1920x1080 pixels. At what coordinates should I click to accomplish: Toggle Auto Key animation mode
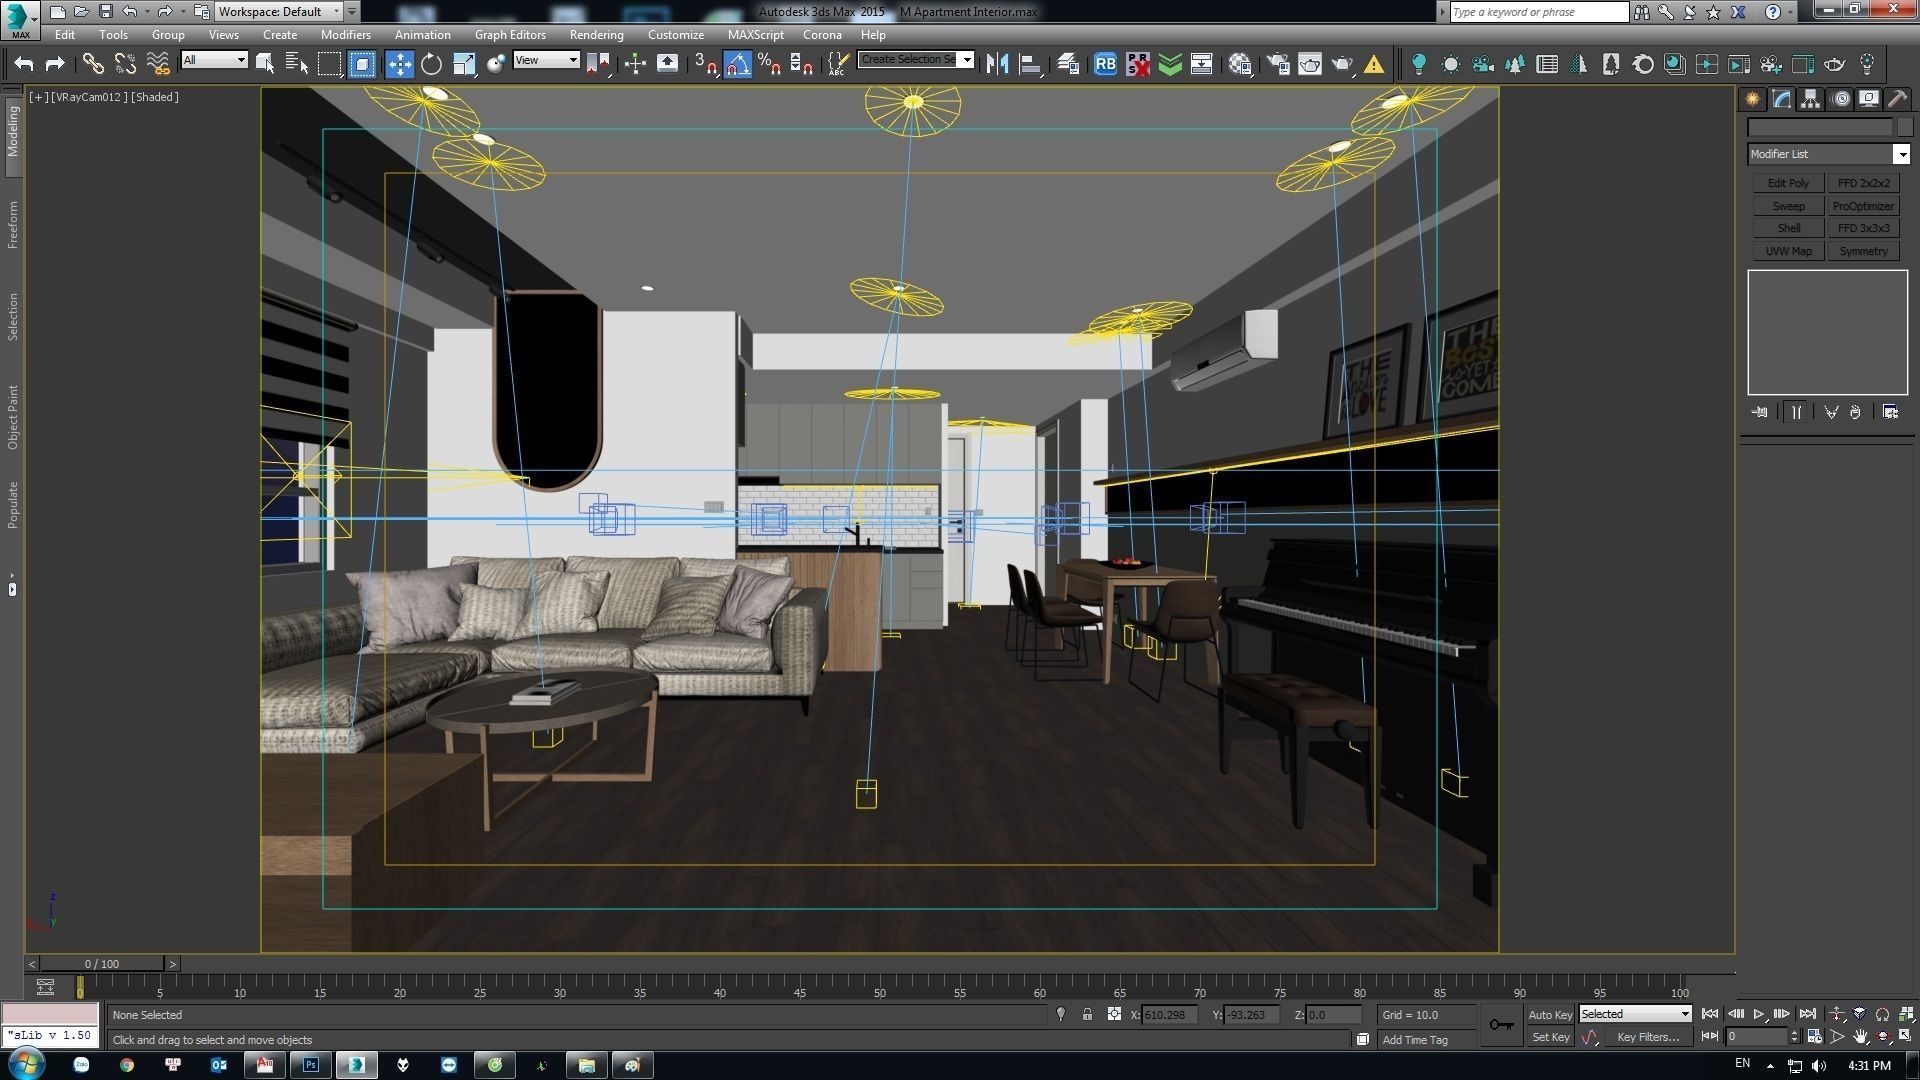(x=1550, y=1014)
